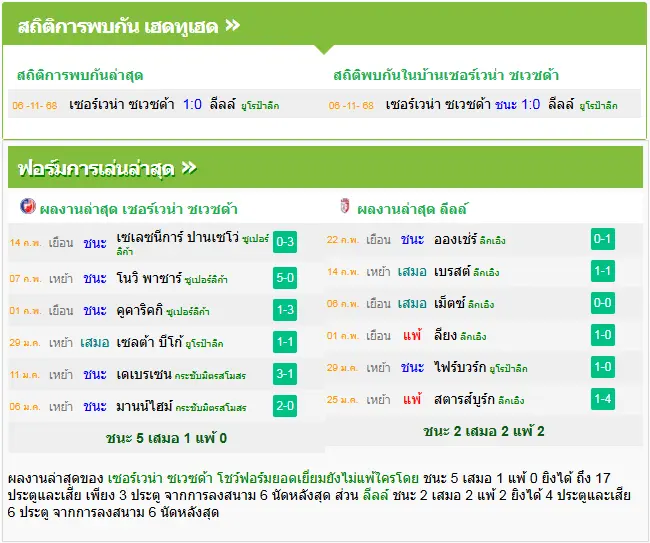Click the 0-0 score badge for เม็ตซ์
Screen dimensions: 650x543
pyautogui.click(x=602, y=303)
